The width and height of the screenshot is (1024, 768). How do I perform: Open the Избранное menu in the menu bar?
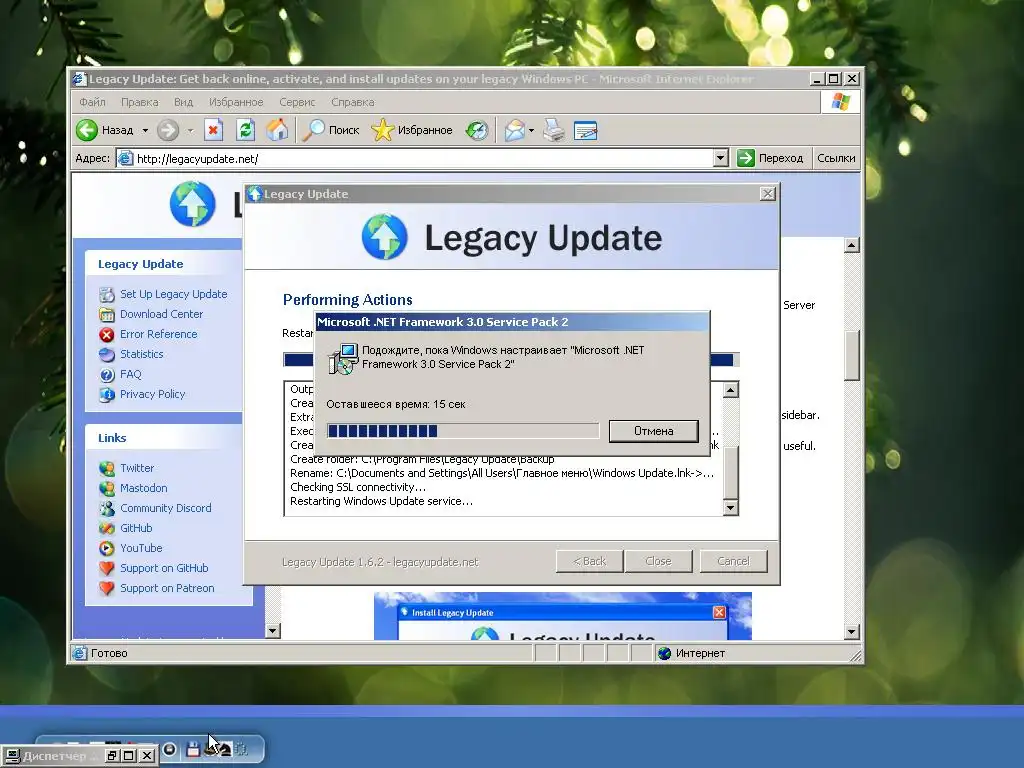click(236, 102)
